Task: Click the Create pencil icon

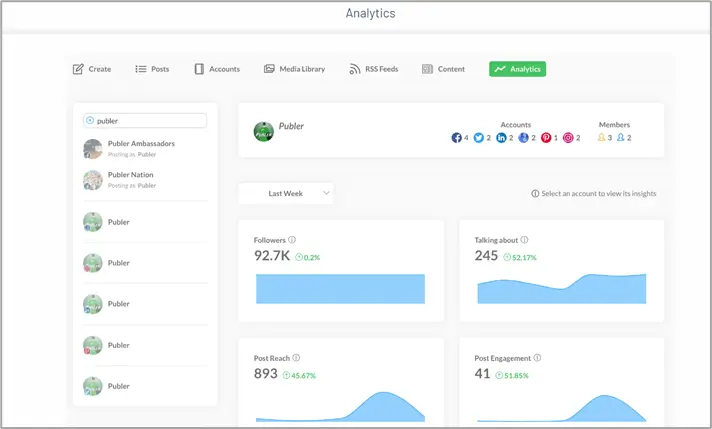Action: (x=78, y=69)
